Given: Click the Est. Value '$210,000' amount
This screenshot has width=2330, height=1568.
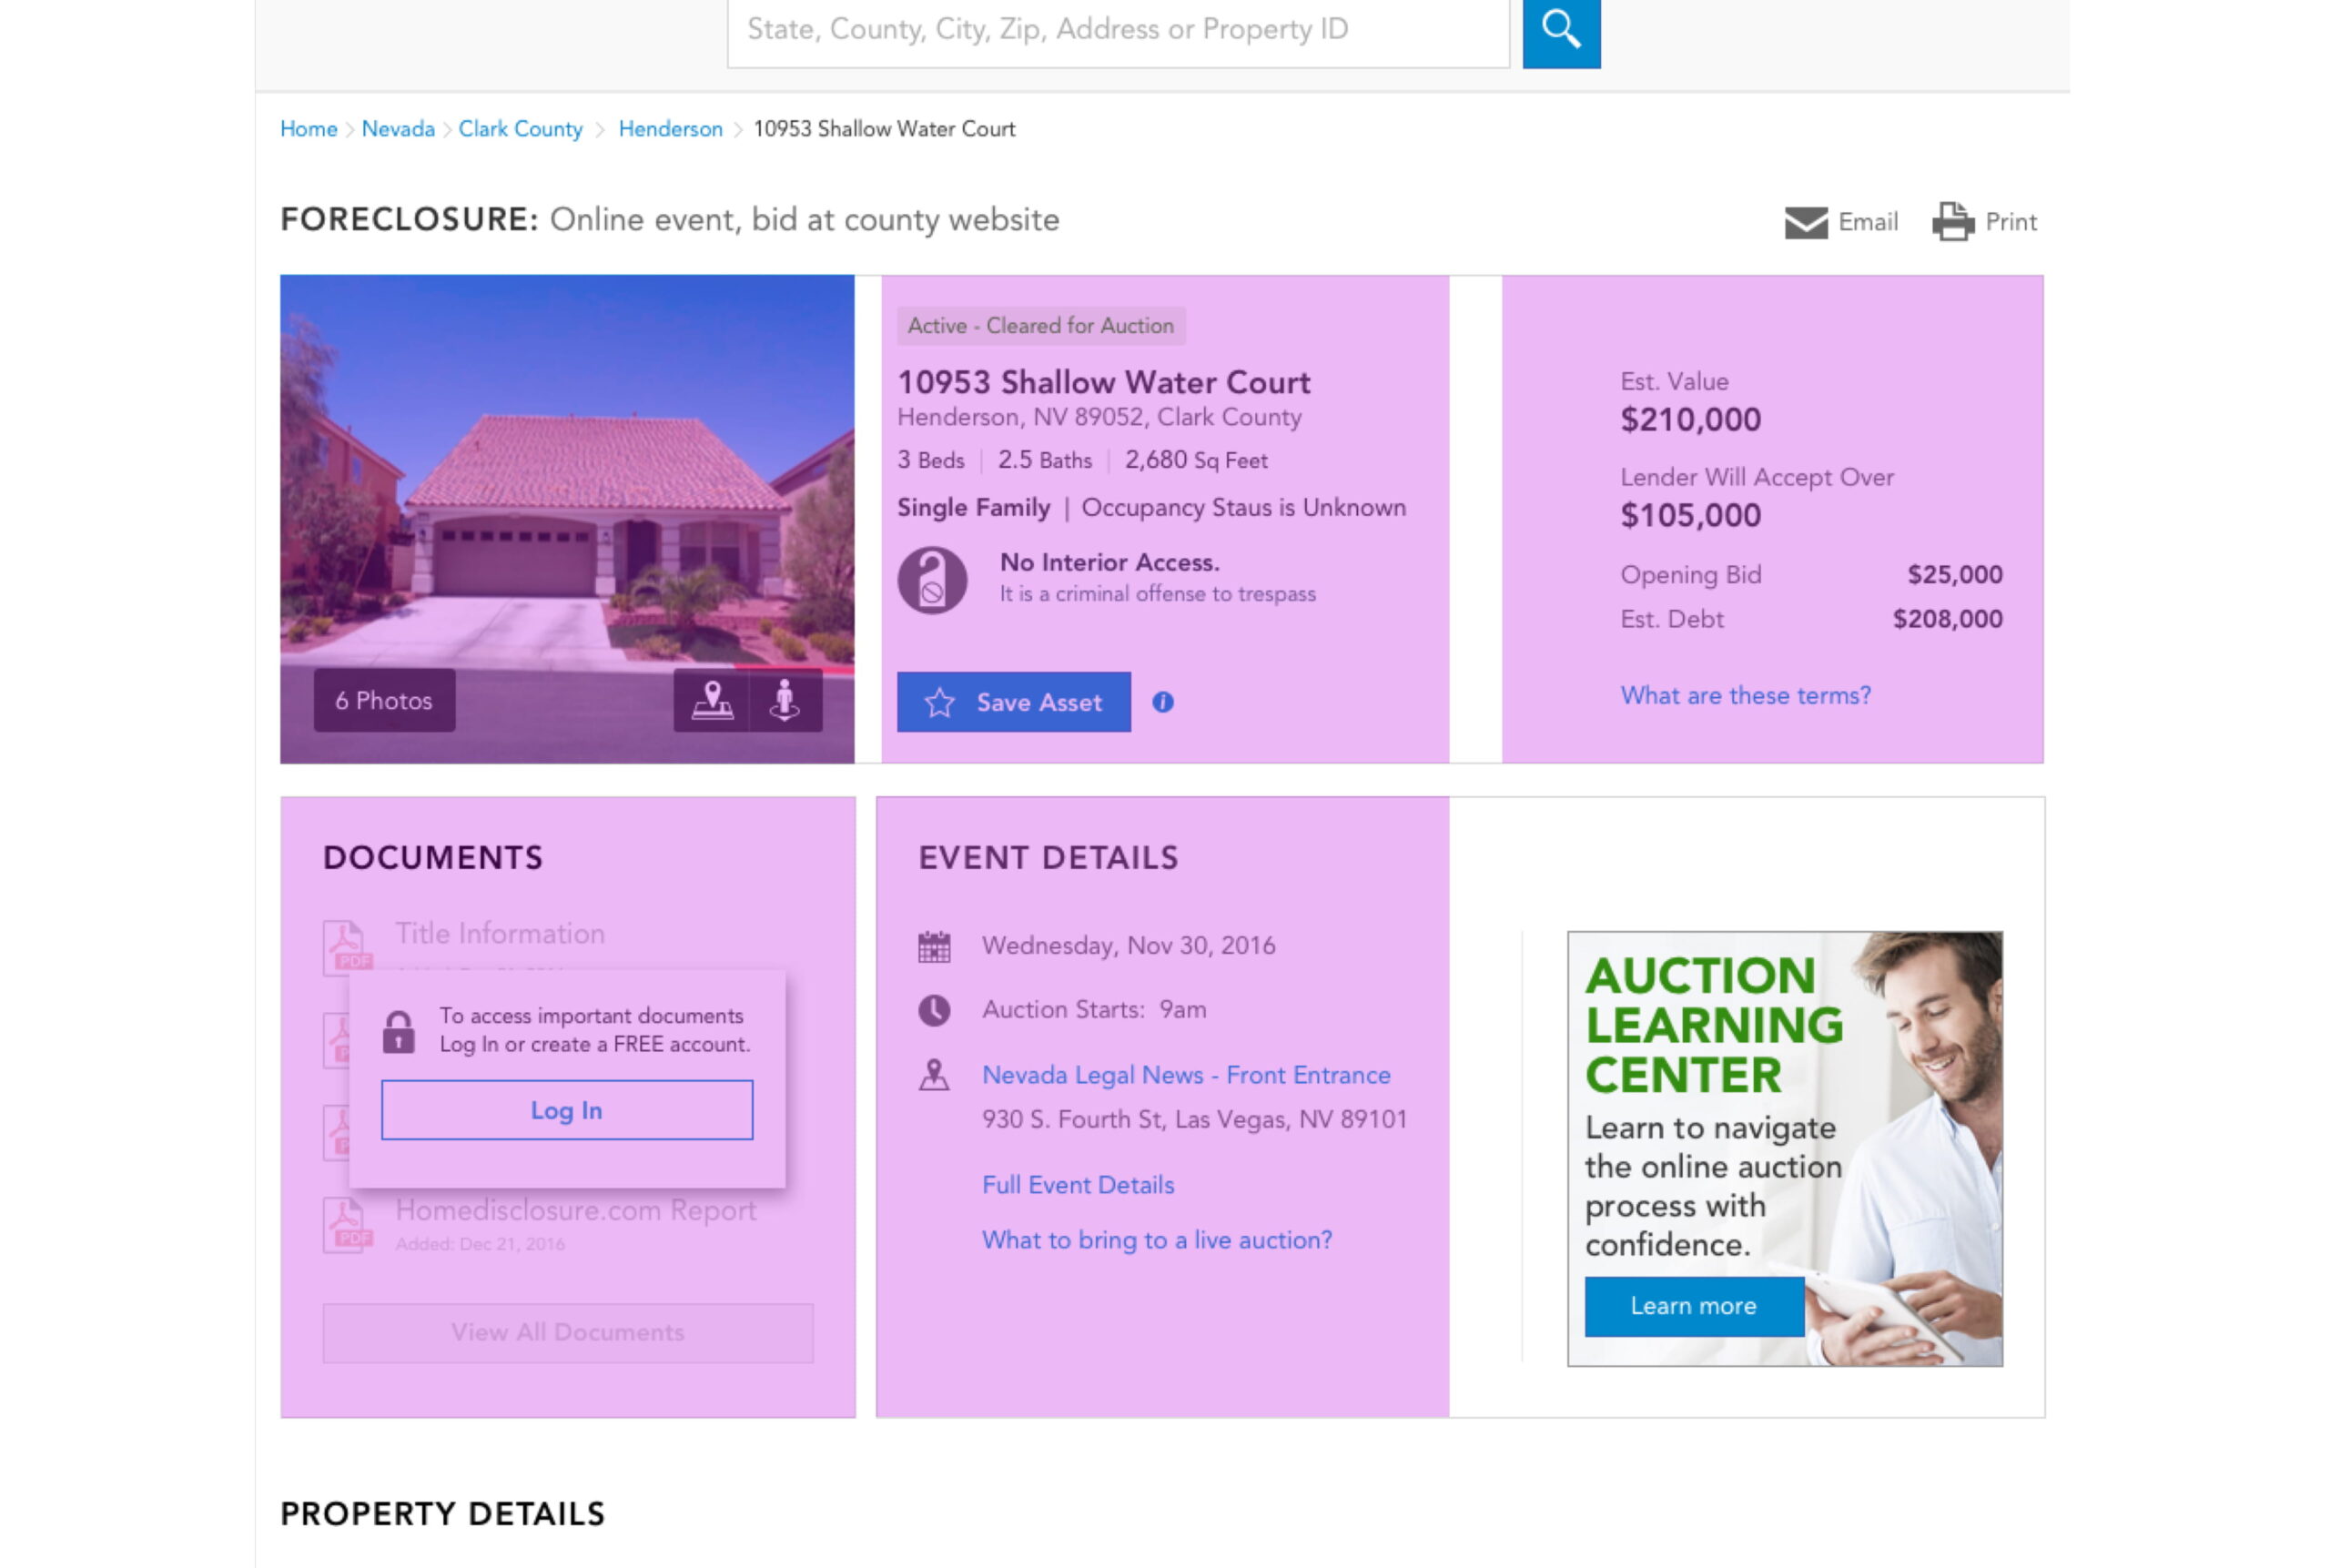Looking at the screenshot, I should click(x=1690, y=419).
